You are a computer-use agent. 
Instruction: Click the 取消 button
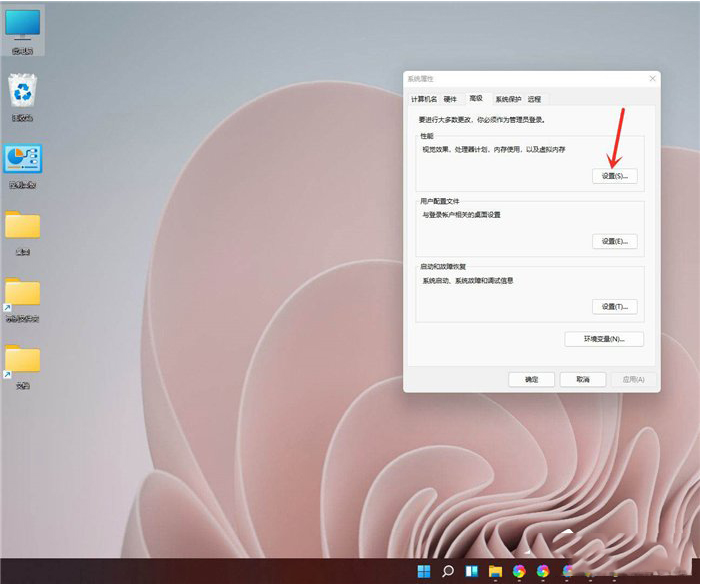[583, 379]
